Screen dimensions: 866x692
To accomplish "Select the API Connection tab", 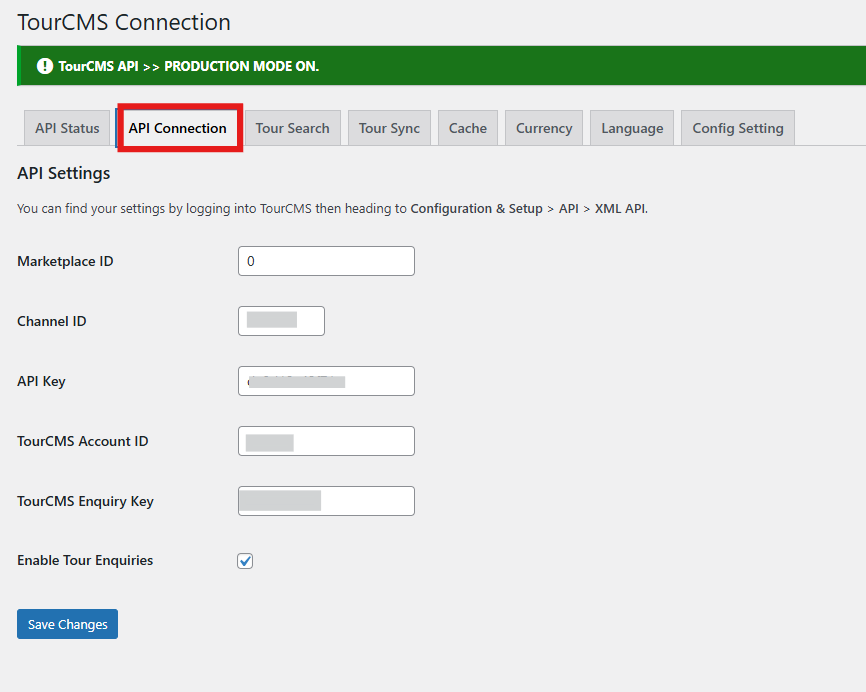I will 178,128.
